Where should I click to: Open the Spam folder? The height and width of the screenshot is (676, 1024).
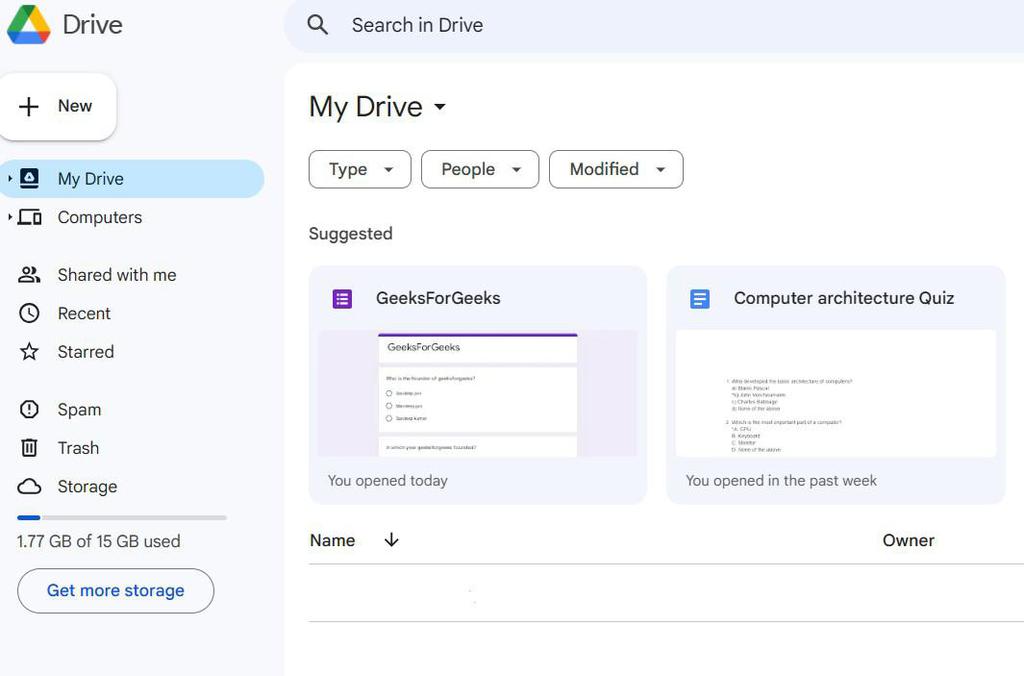(79, 410)
